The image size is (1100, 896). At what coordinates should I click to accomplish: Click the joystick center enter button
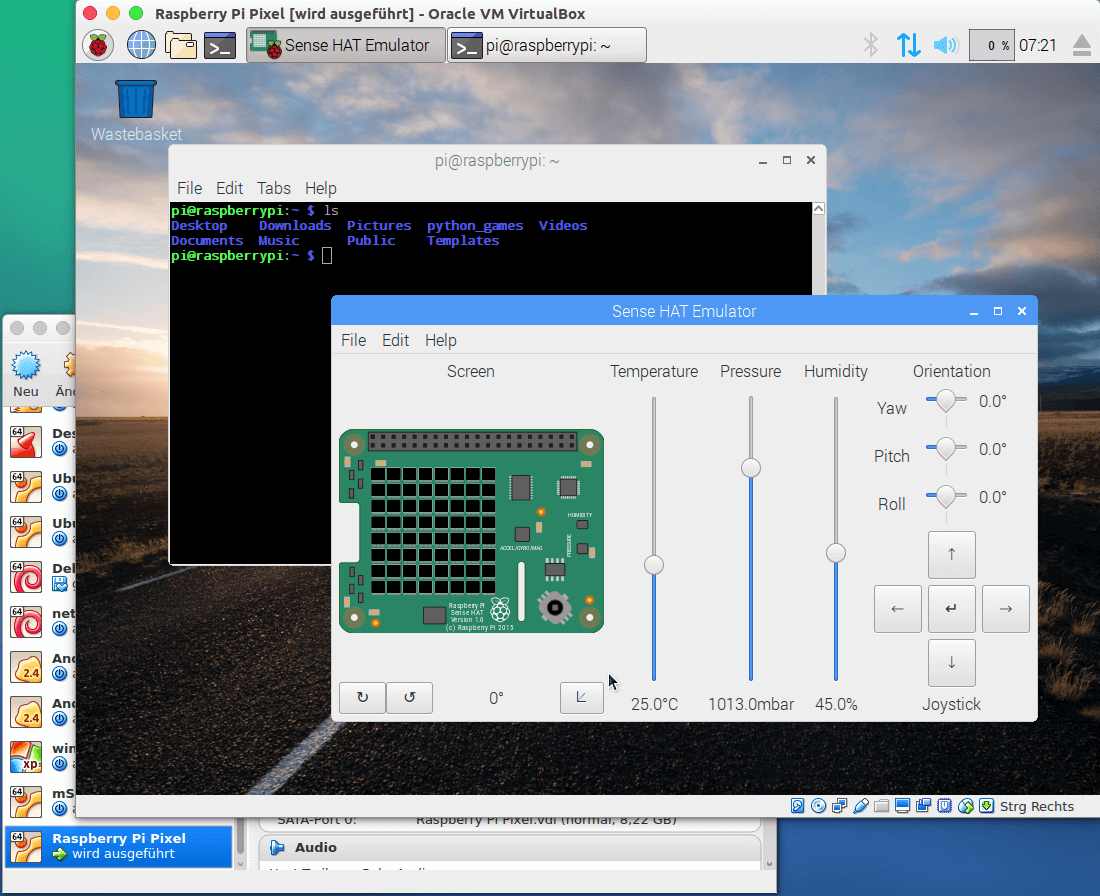point(951,608)
